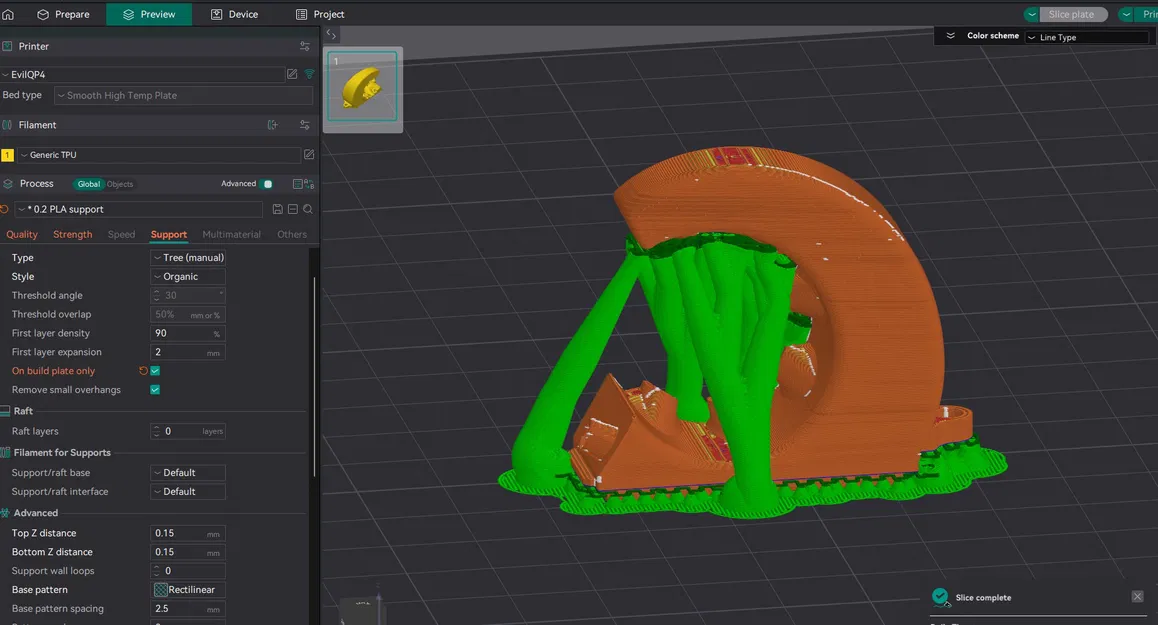
Task: Open the support Type dropdown
Action: pos(188,257)
